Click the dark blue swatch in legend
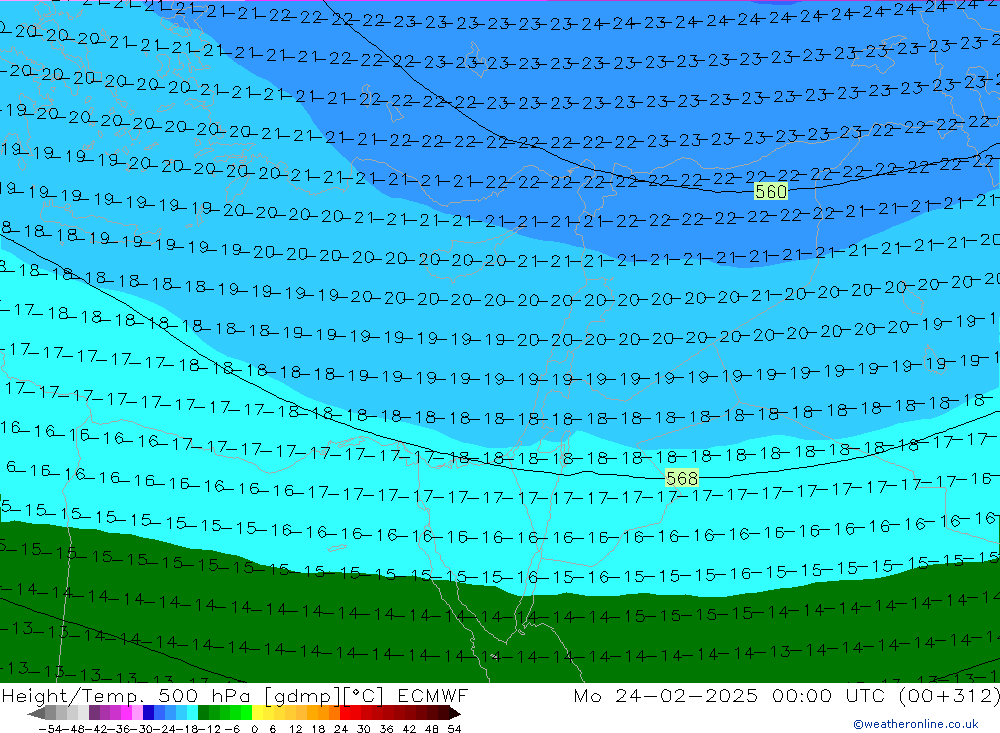The width and height of the screenshot is (1000, 733). pos(148,713)
